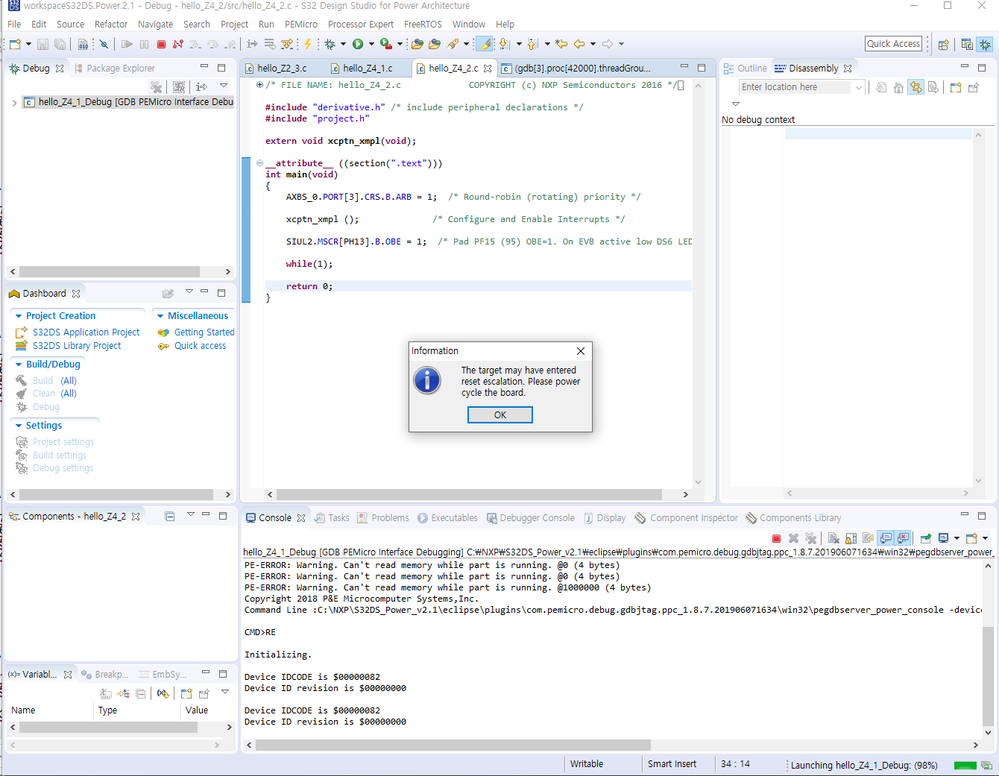
Task: Toggle Scroll Lock in Console toolbar
Action: tap(851, 538)
